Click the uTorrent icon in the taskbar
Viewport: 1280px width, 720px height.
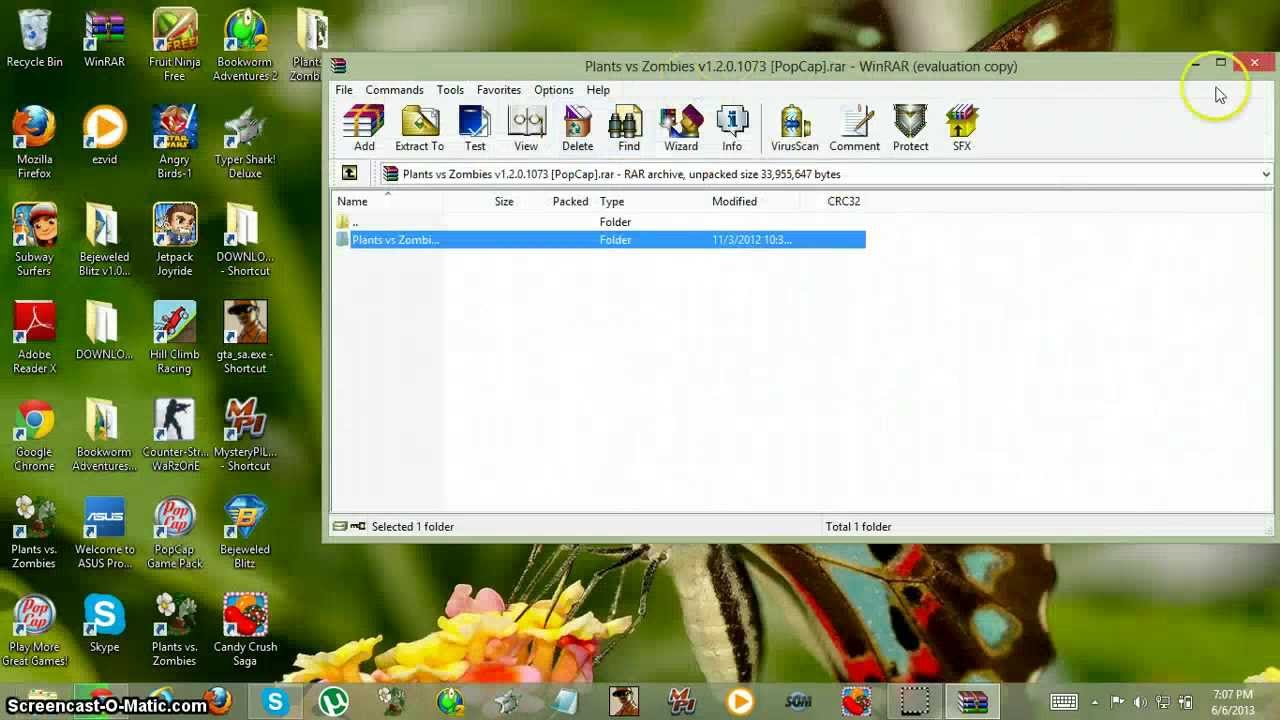click(334, 701)
